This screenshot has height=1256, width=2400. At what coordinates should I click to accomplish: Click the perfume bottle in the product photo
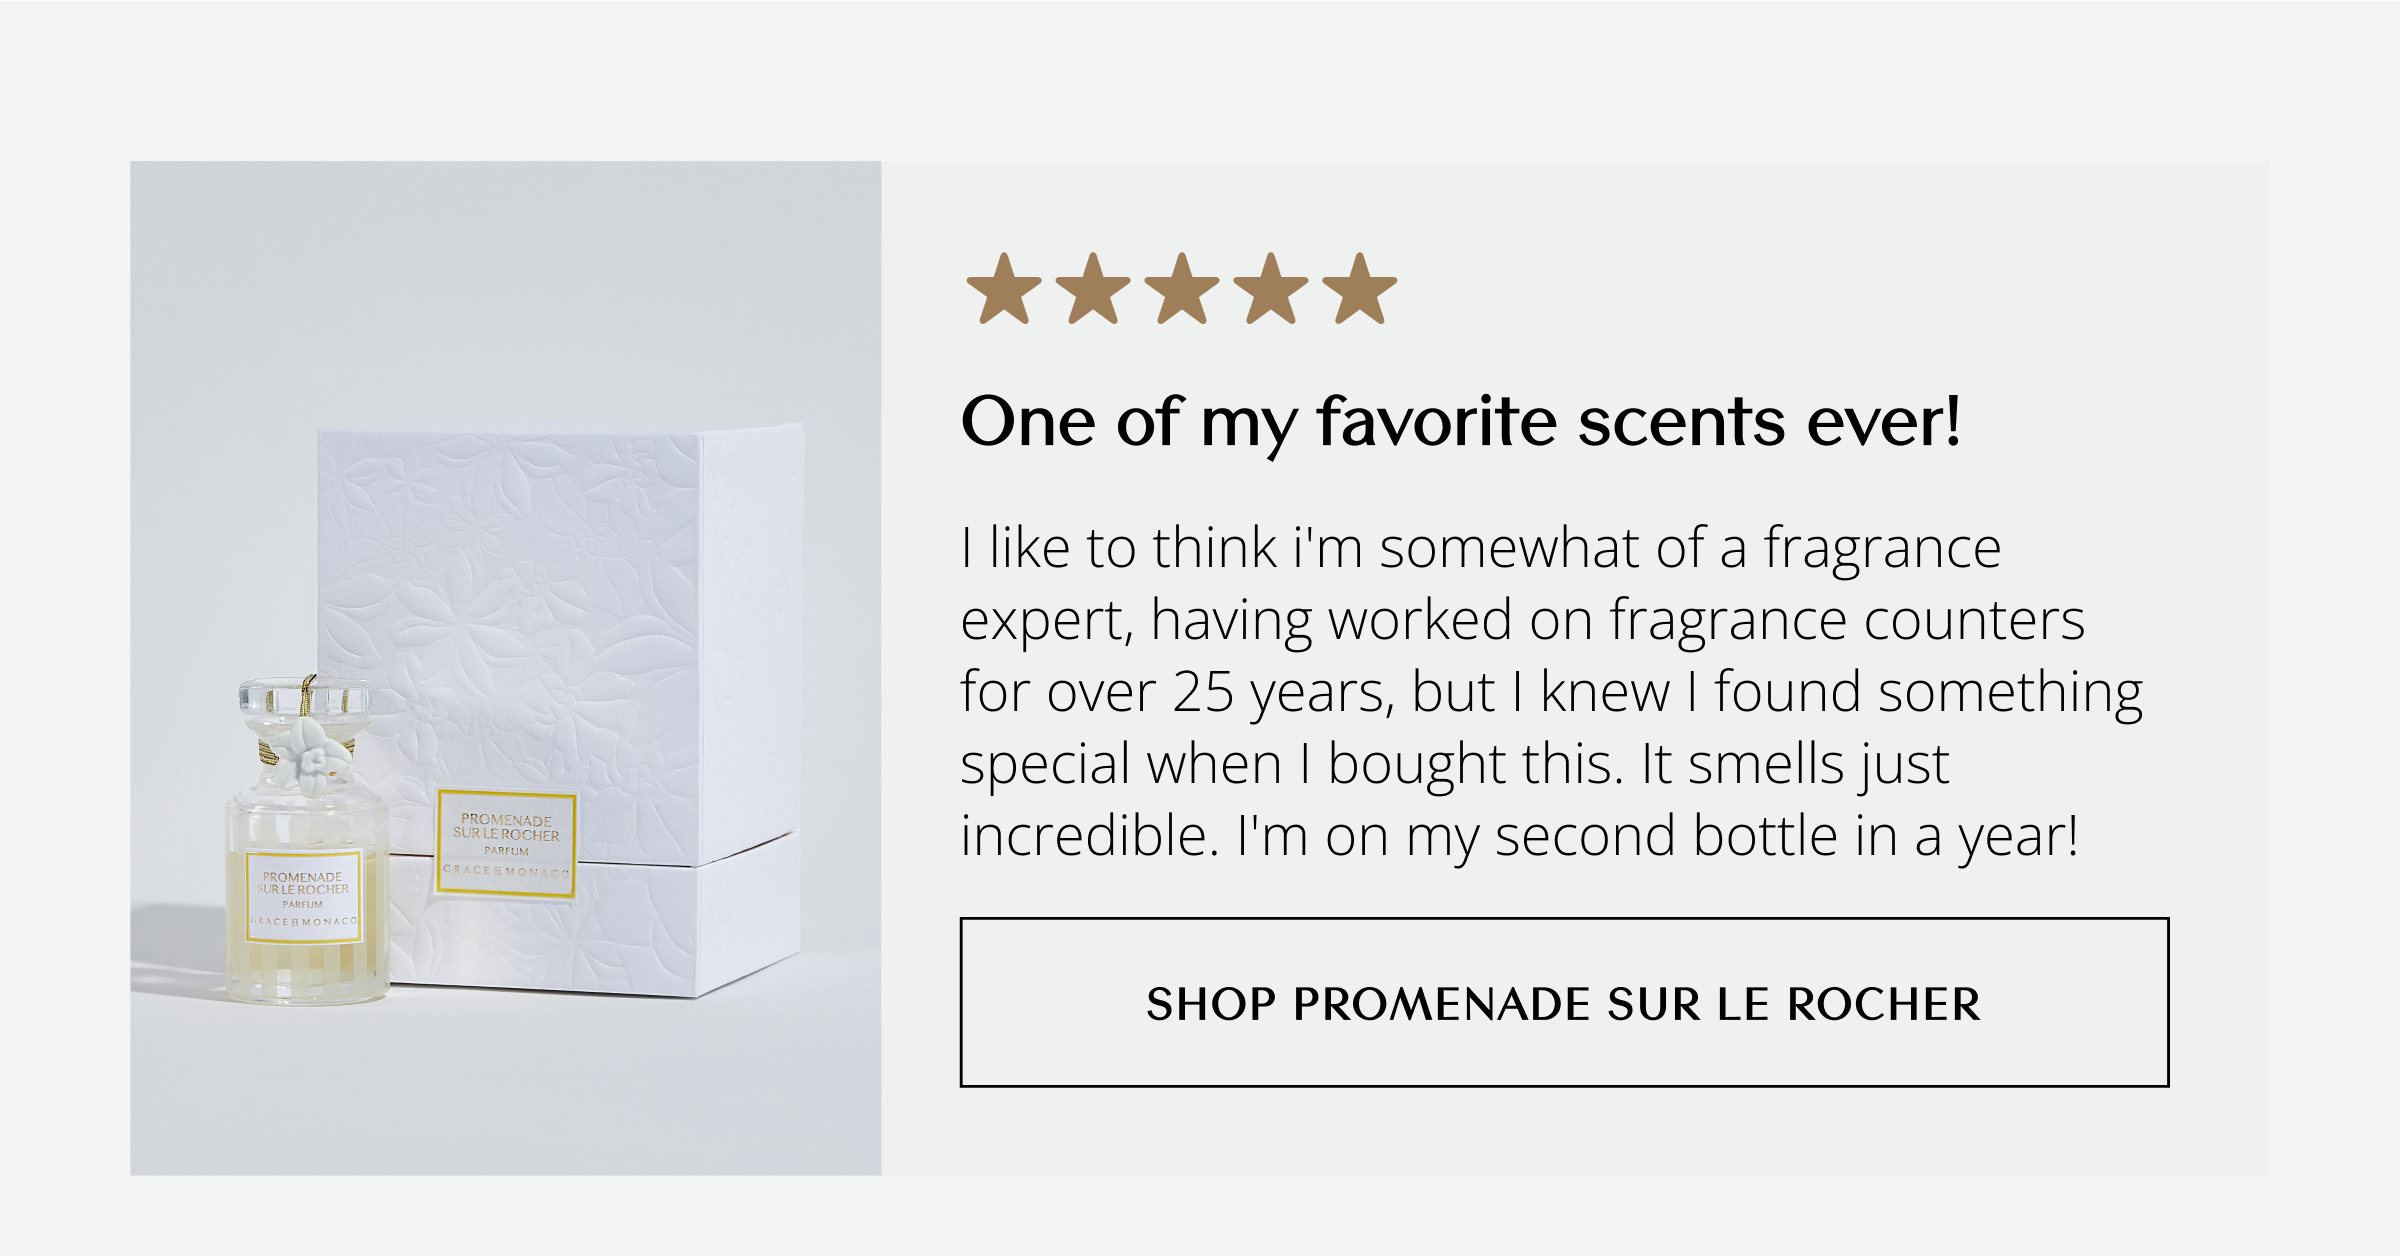[x=306, y=840]
